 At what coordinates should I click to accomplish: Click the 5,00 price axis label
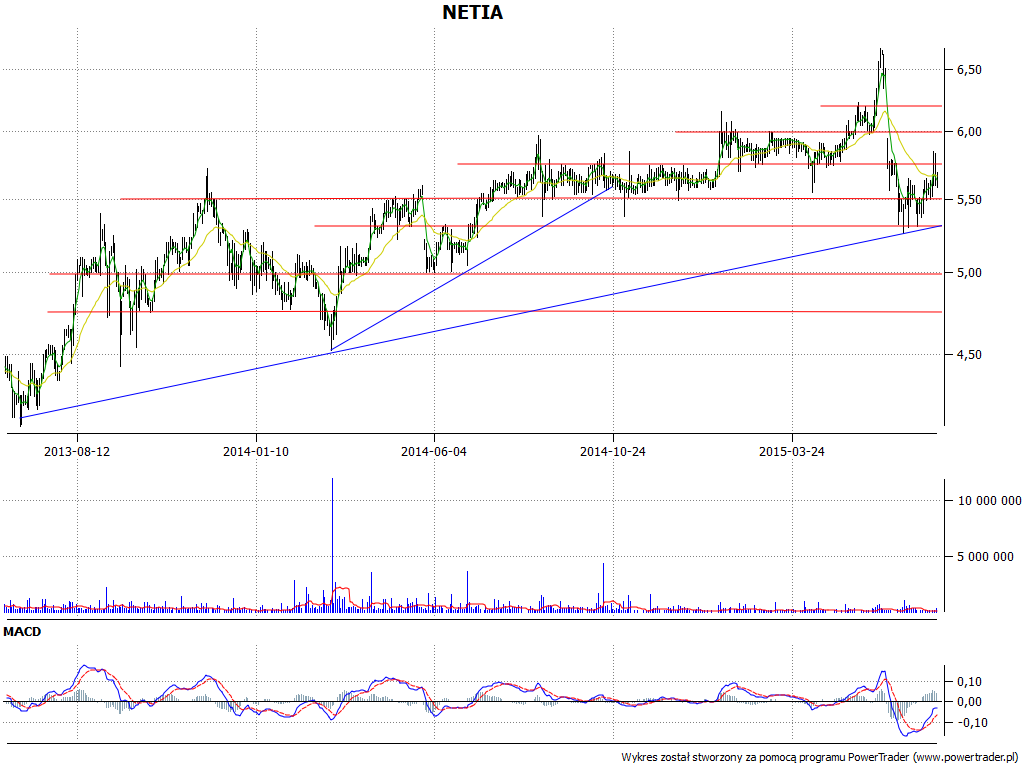(970, 273)
